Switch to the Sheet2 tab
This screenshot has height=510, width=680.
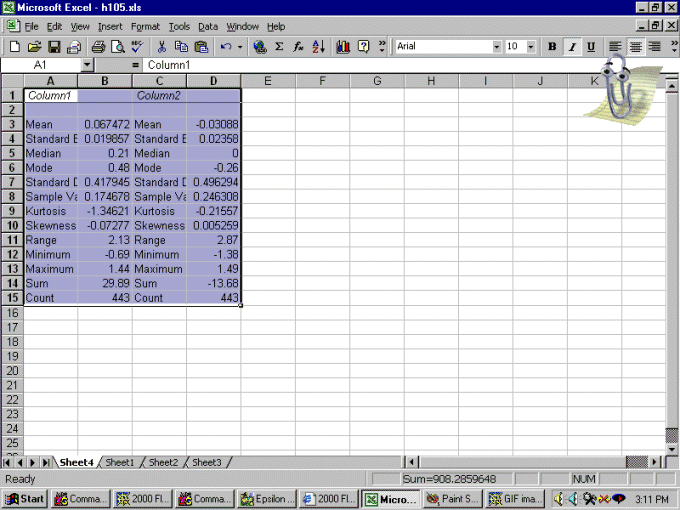(163, 462)
